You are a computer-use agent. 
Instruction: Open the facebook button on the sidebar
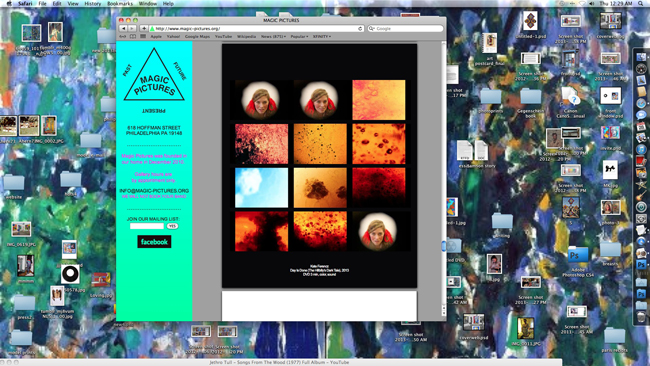[154, 242]
